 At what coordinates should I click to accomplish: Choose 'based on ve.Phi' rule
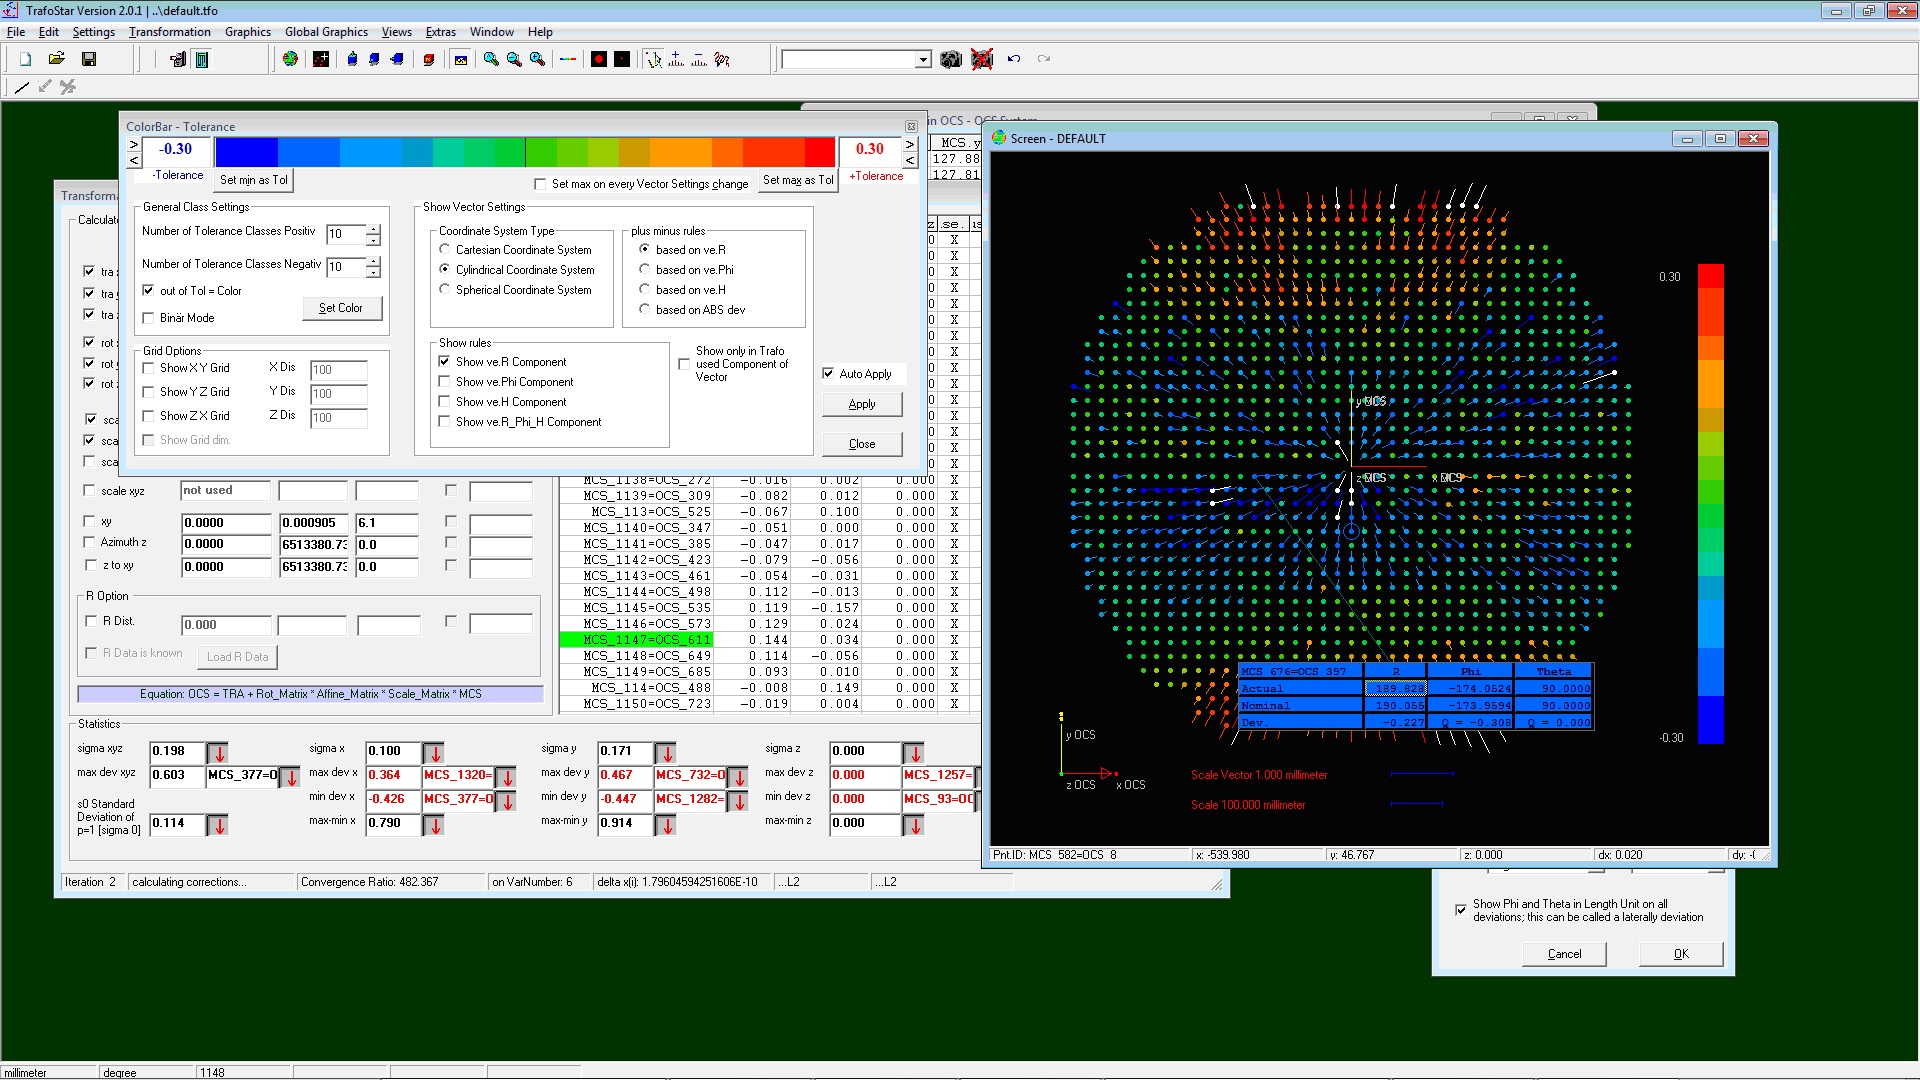click(x=645, y=270)
